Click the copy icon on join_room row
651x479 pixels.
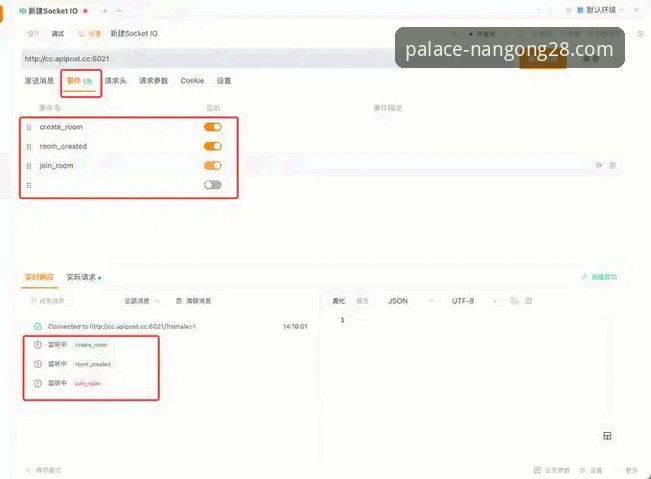click(599, 165)
